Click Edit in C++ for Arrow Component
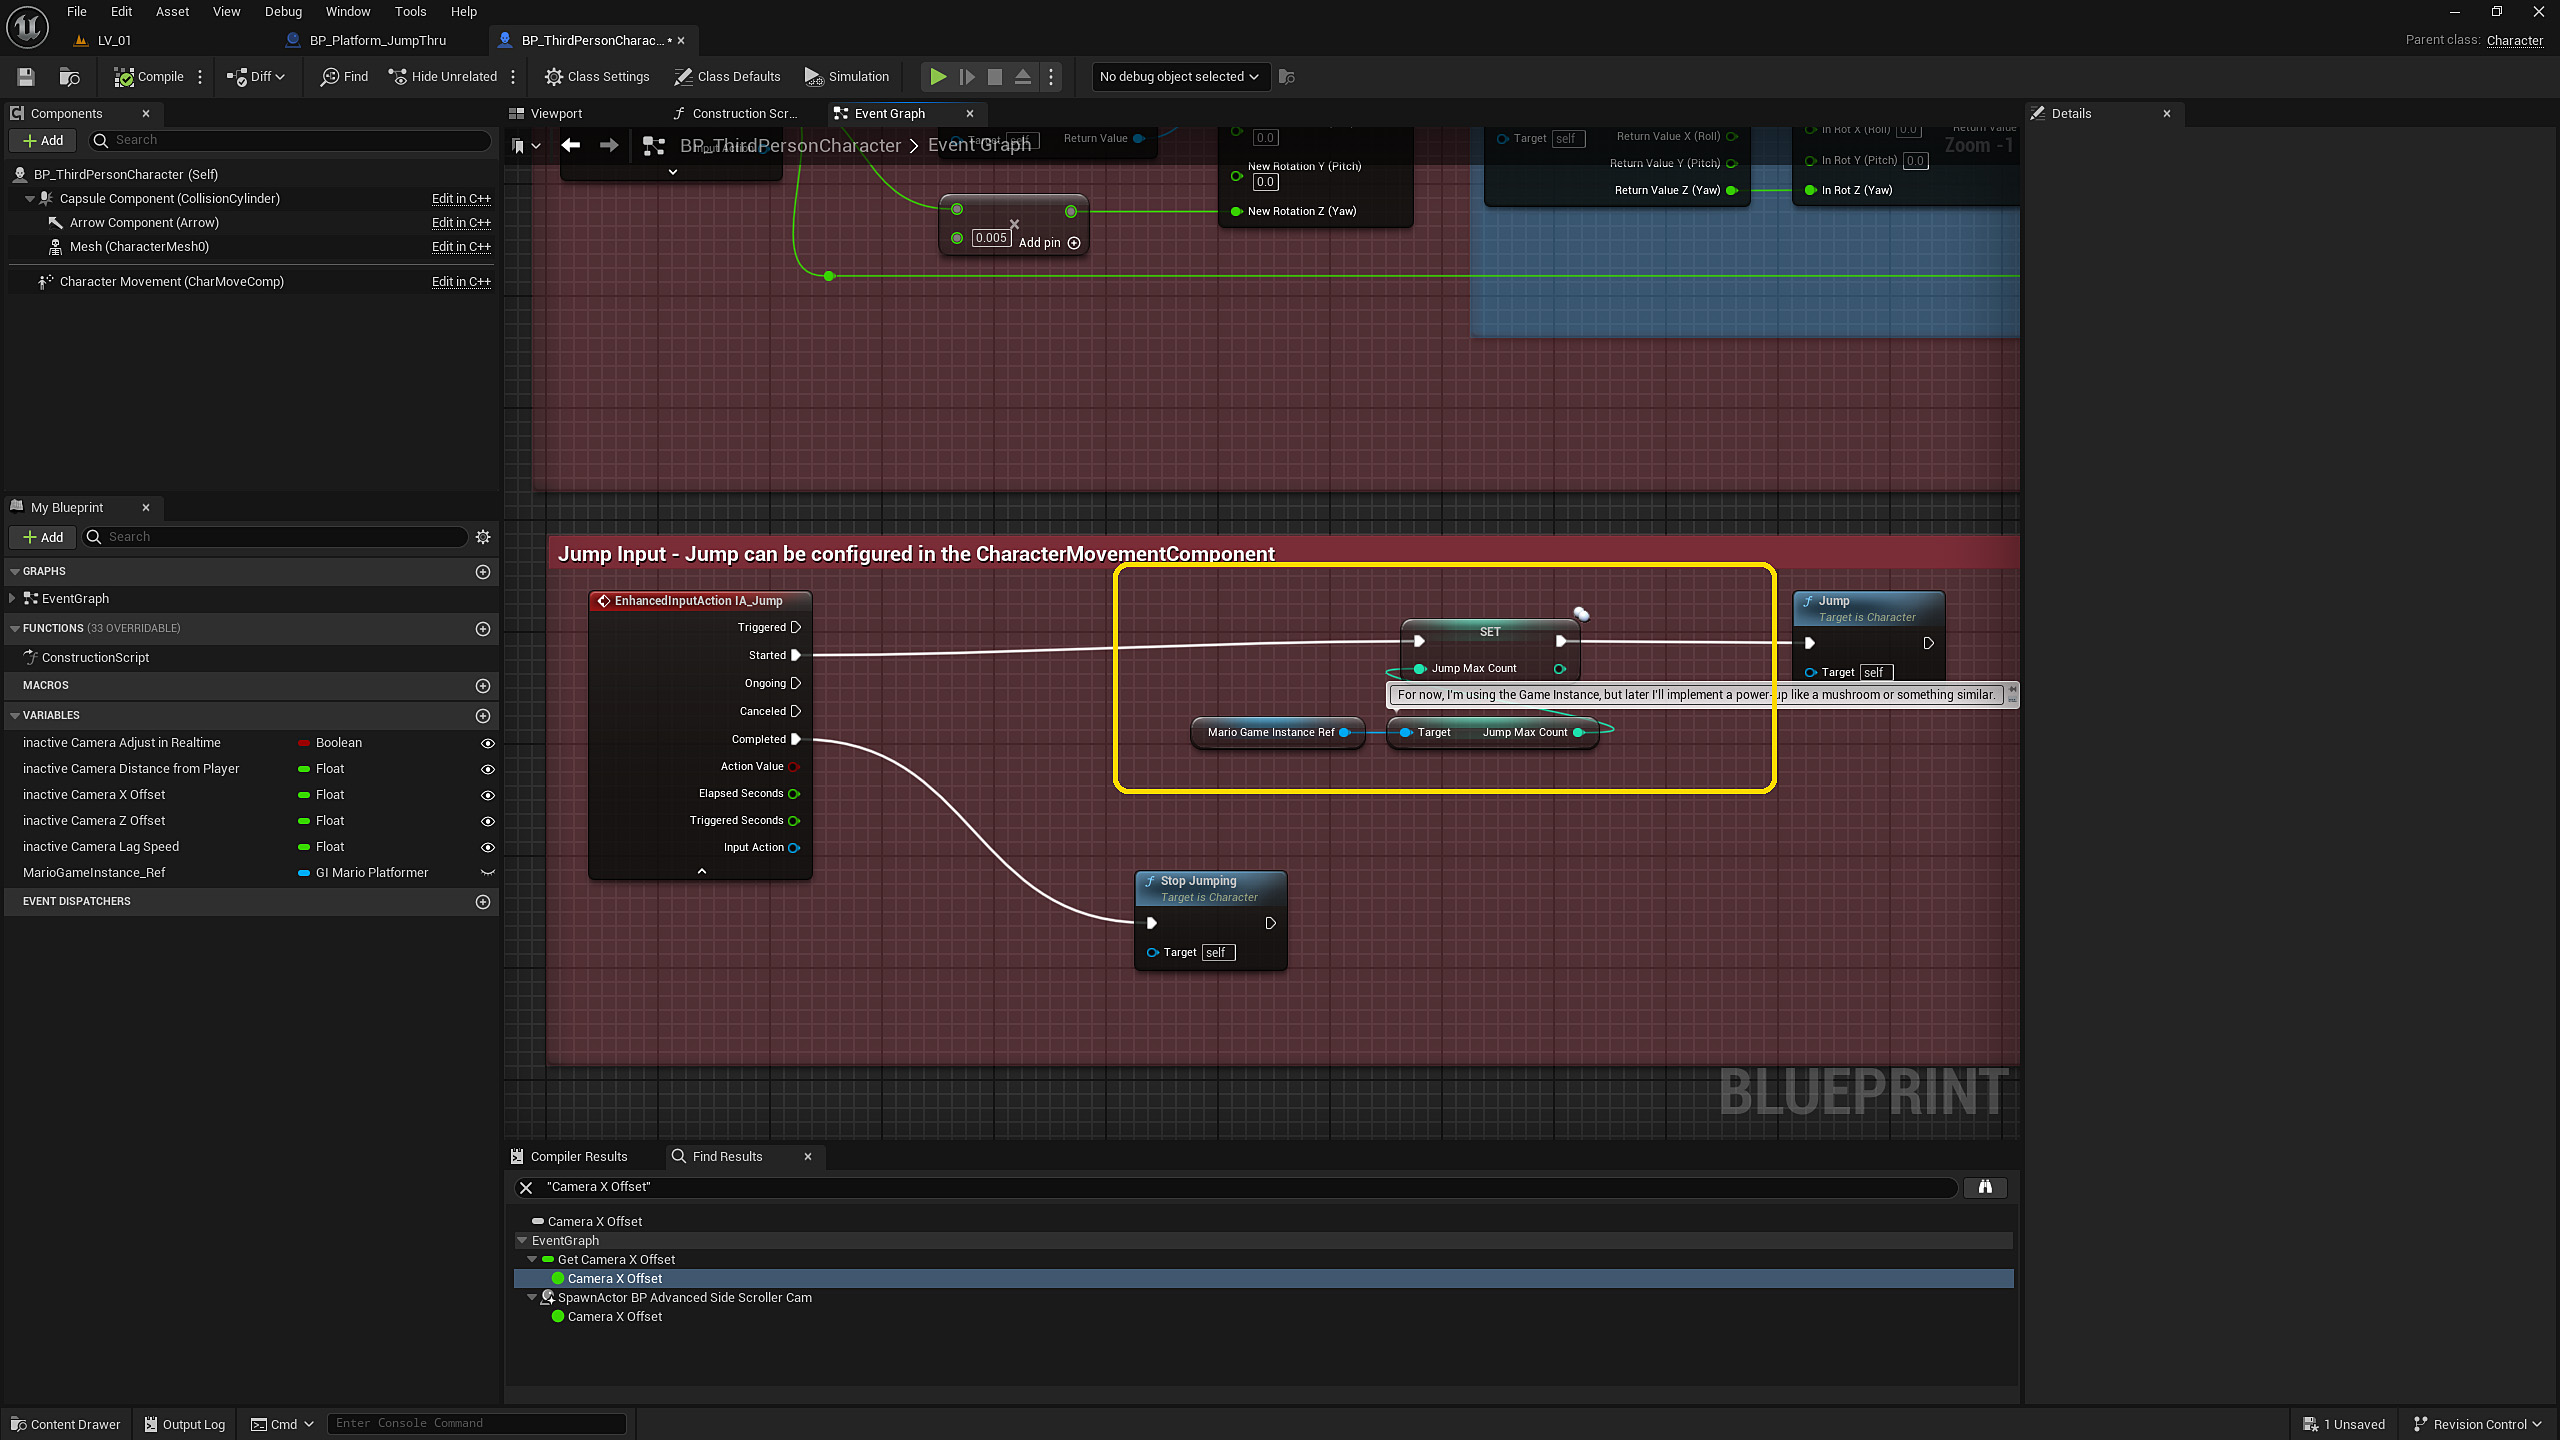This screenshot has width=2560, height=1440. 461,223
